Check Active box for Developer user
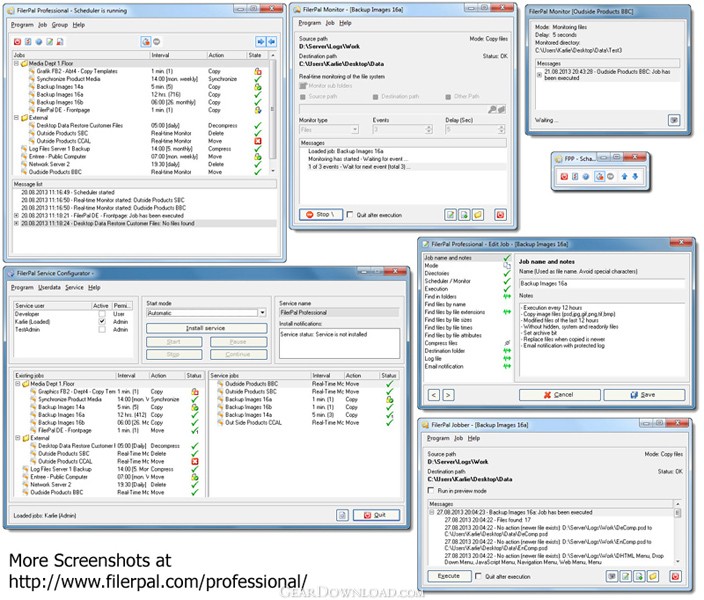 (102, 314)
